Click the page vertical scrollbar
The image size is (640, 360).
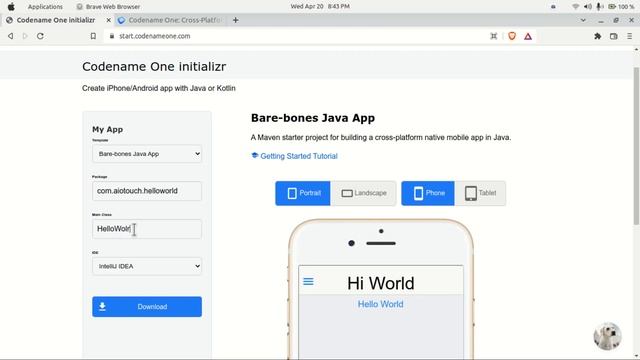coord(636,146)
